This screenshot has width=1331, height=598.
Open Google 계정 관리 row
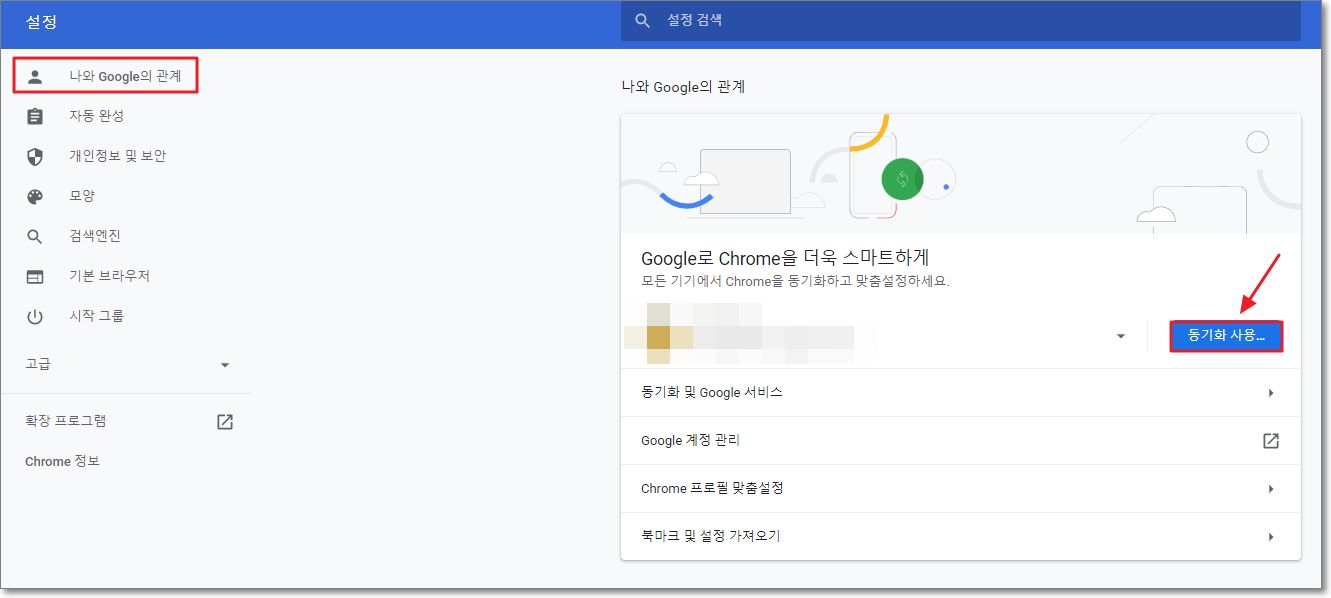point(960,440)
